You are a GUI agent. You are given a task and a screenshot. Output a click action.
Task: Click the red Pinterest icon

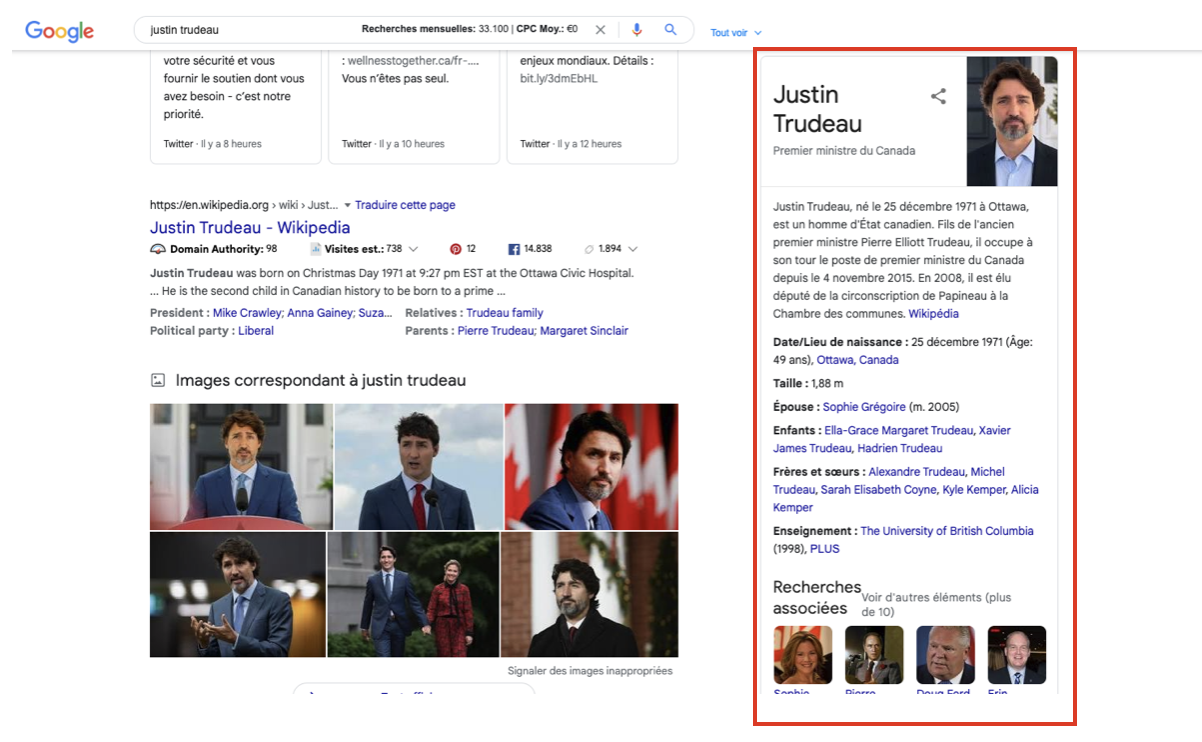455,249
